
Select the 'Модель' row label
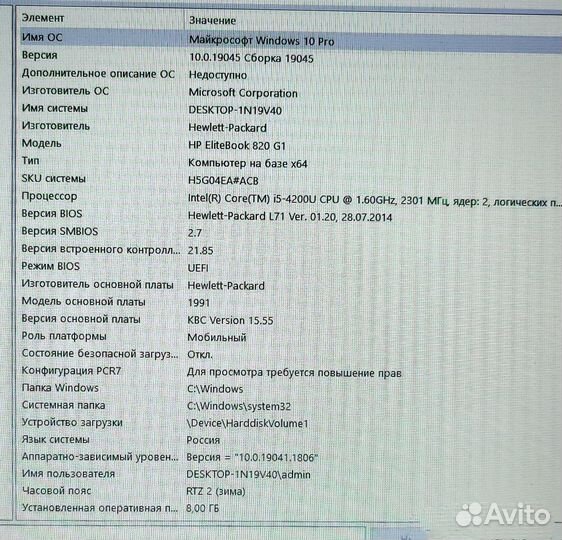point(41,143)
